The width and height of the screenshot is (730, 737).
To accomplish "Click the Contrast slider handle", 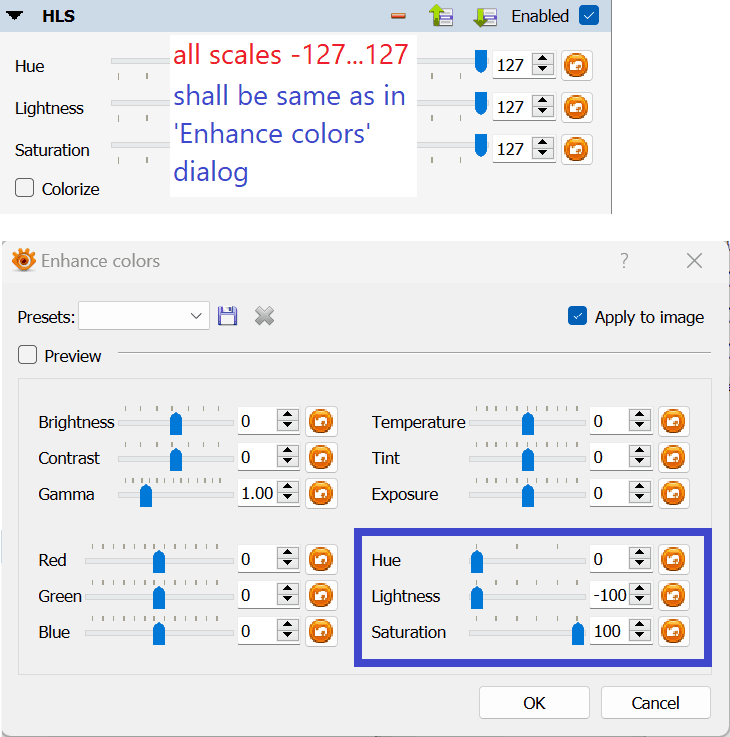I will pos(176,459).
